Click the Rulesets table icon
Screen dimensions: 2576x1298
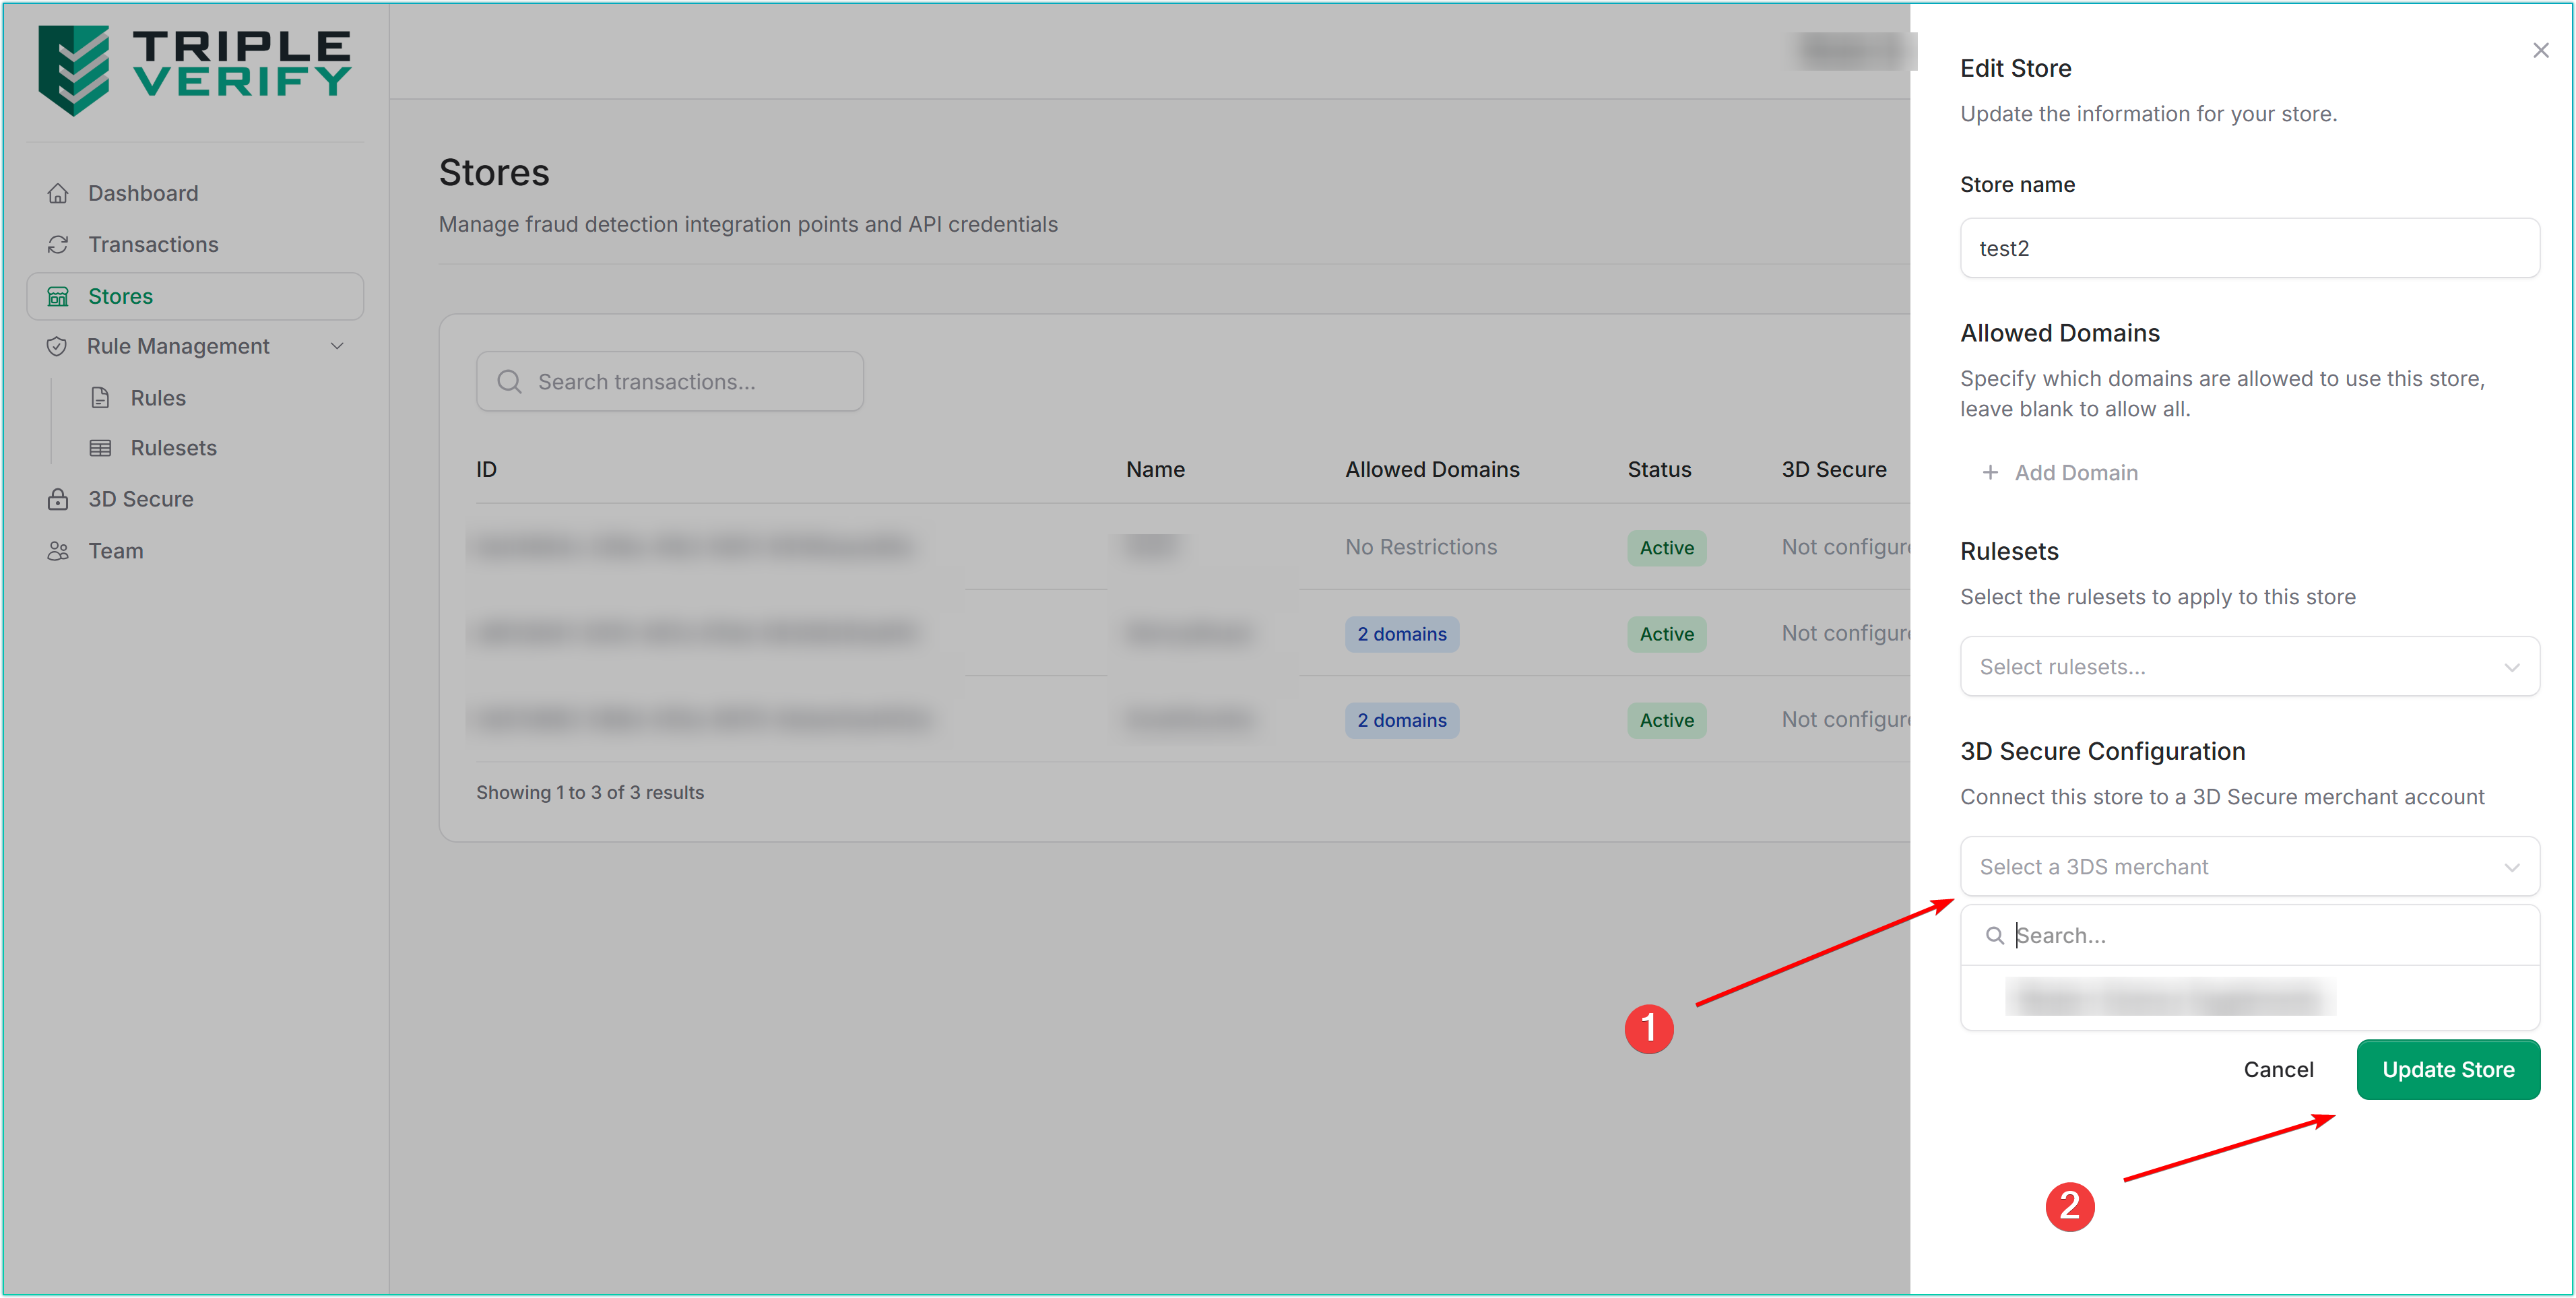[100, 448]
